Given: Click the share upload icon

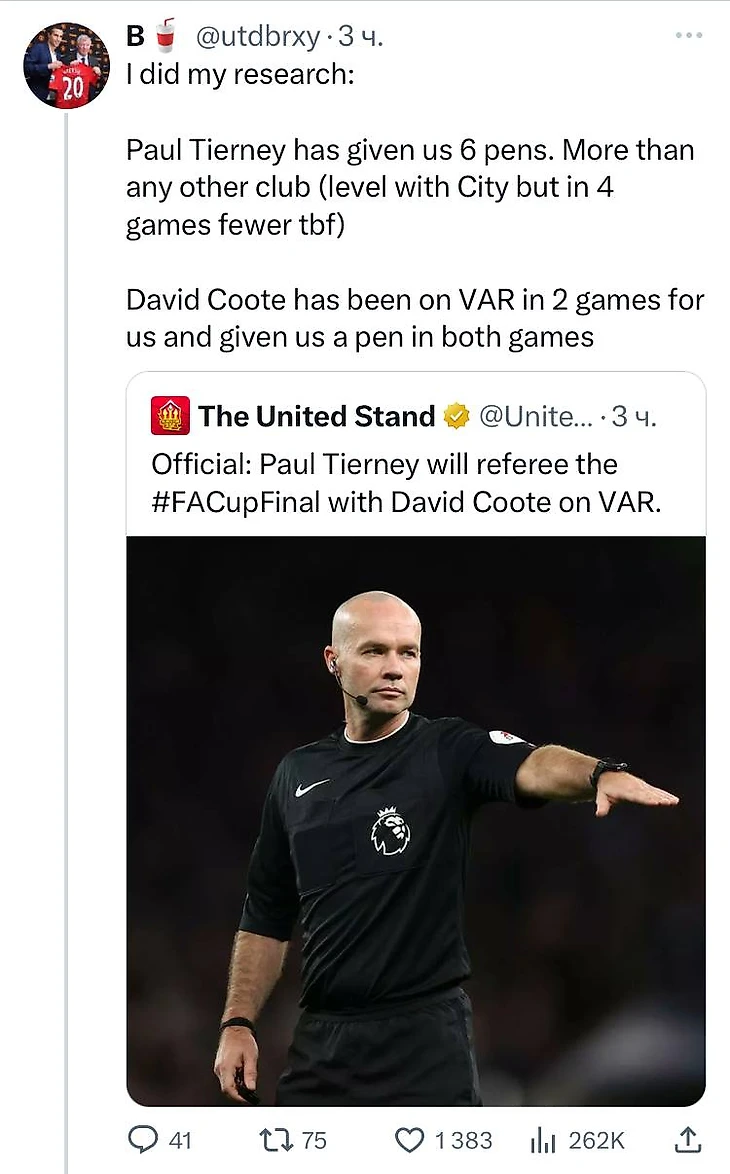Looking at the screenshot, I should (689, 1139).
